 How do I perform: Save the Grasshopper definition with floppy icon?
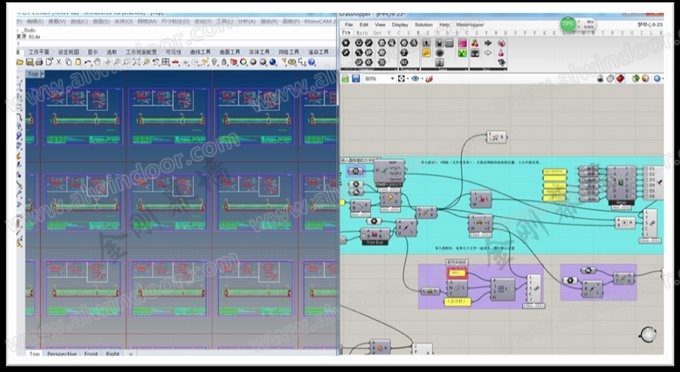pyautogui.click(x=356, y=78)
